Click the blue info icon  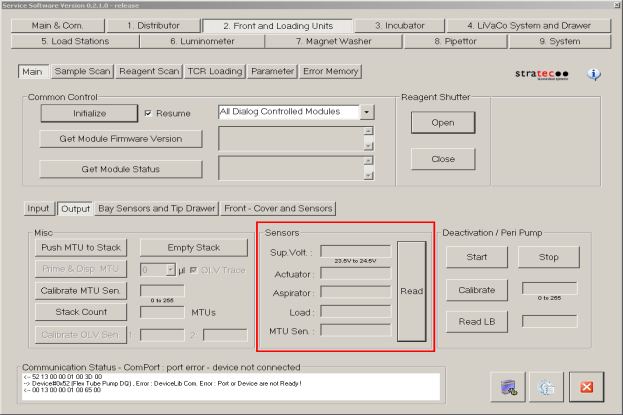594,74
